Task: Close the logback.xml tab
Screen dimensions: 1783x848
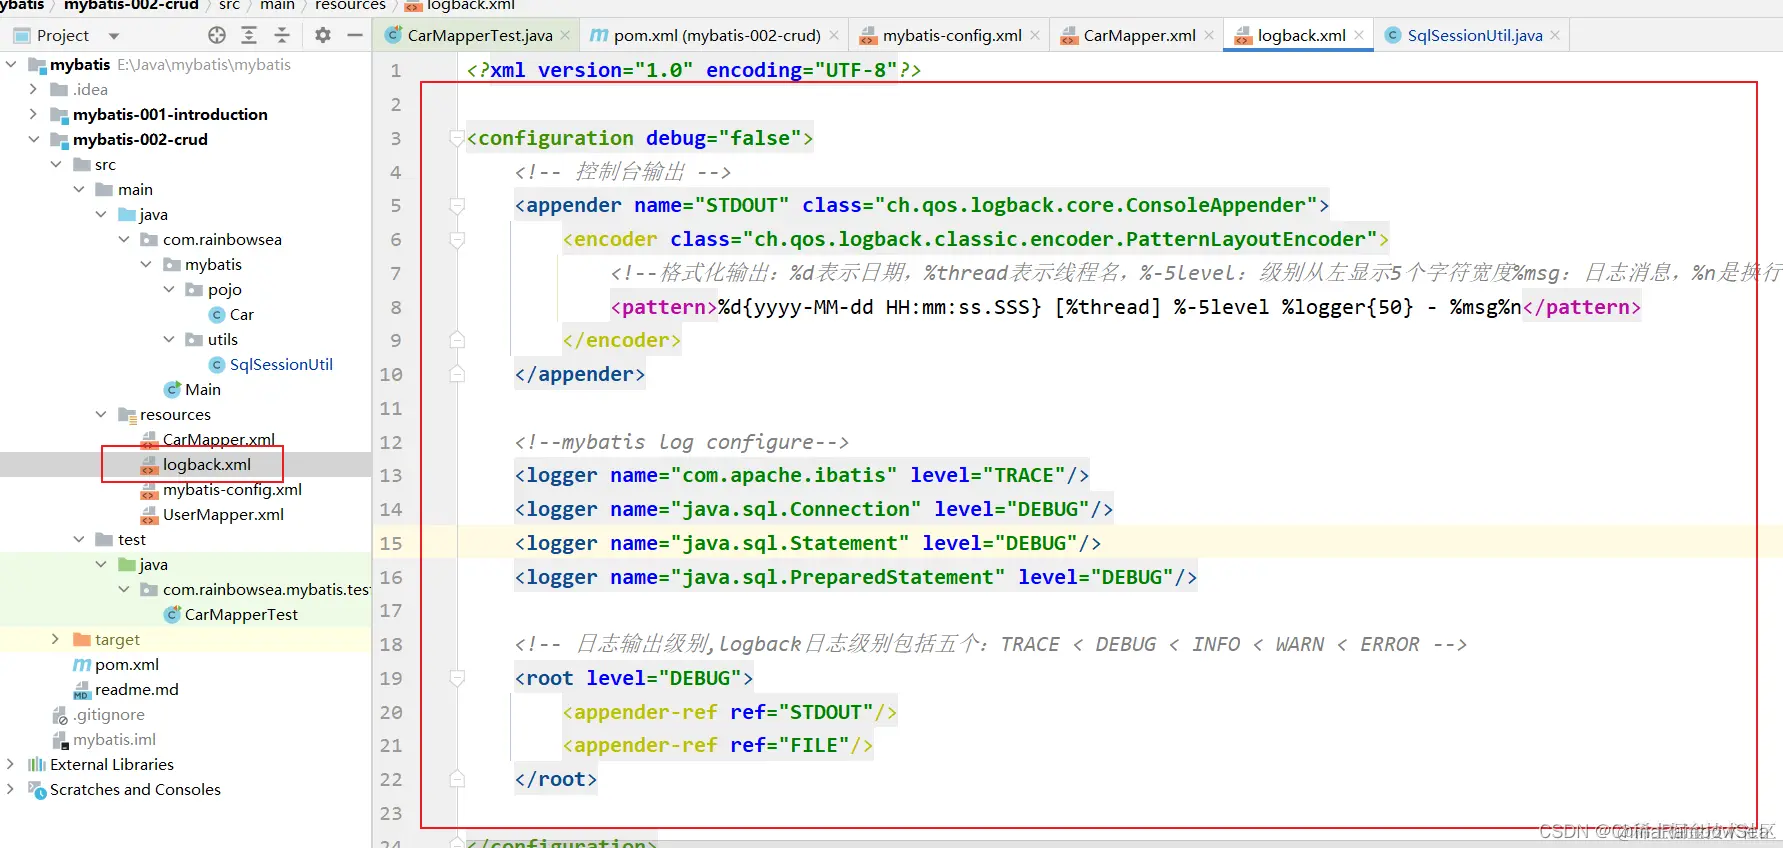Action: [1359, 35]
